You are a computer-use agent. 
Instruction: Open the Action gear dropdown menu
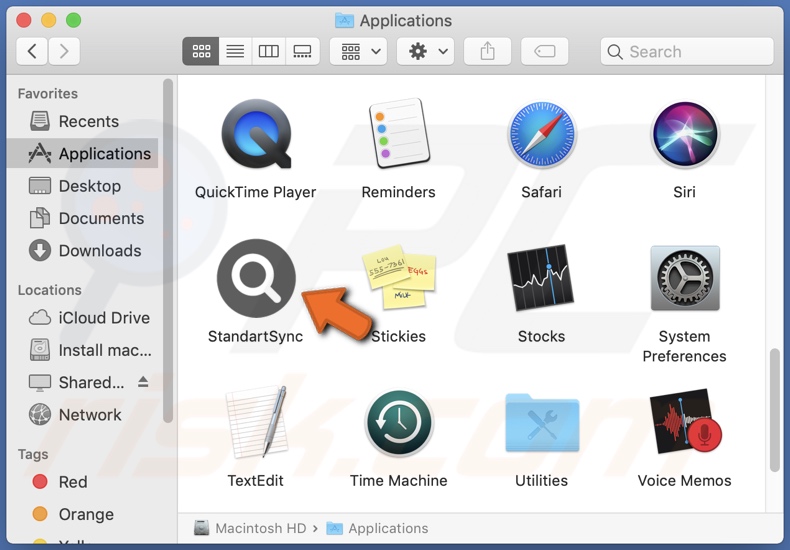click(x=425, y=51)
